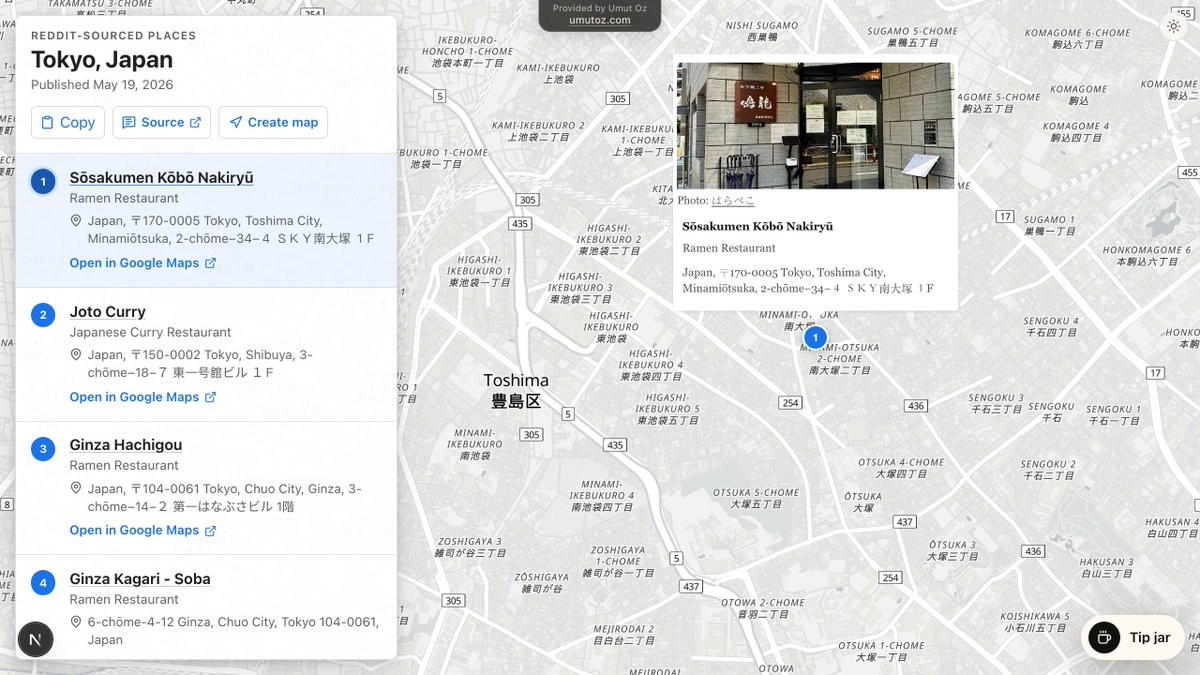Image resolution: width=1200 pixels, height=675 pixels.
Task: Click the Ōtsuka 大塚 map label
Action: tap(862, 502)
